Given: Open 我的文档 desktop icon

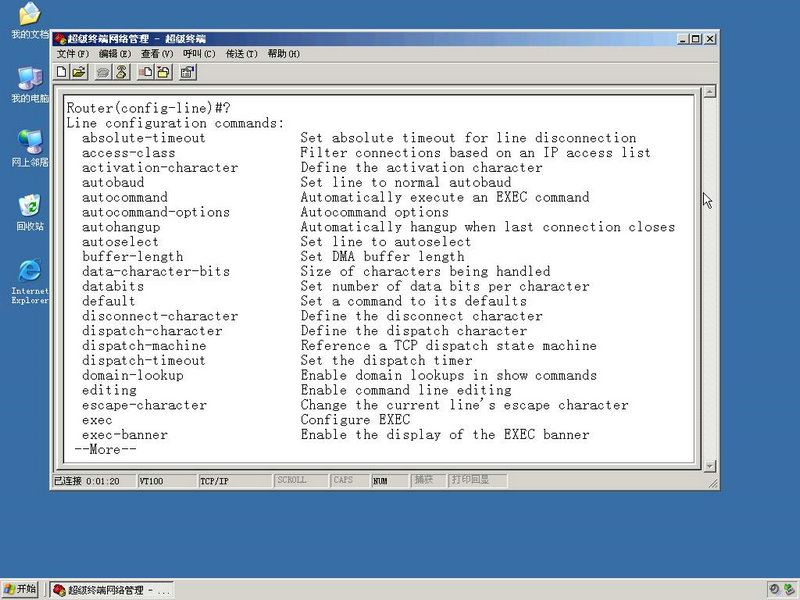Looking at the screenshot, I should click(30, 21).
